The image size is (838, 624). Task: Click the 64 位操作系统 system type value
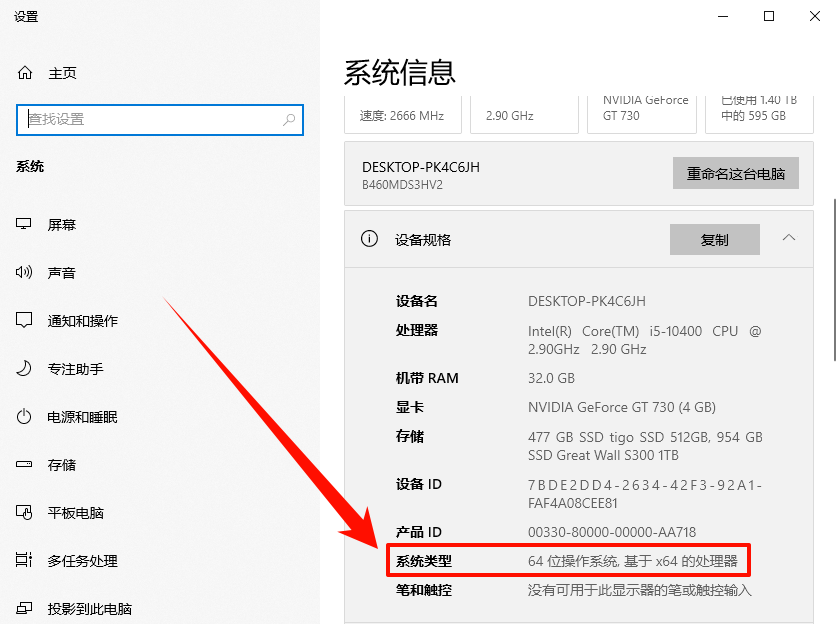[633, 561]
